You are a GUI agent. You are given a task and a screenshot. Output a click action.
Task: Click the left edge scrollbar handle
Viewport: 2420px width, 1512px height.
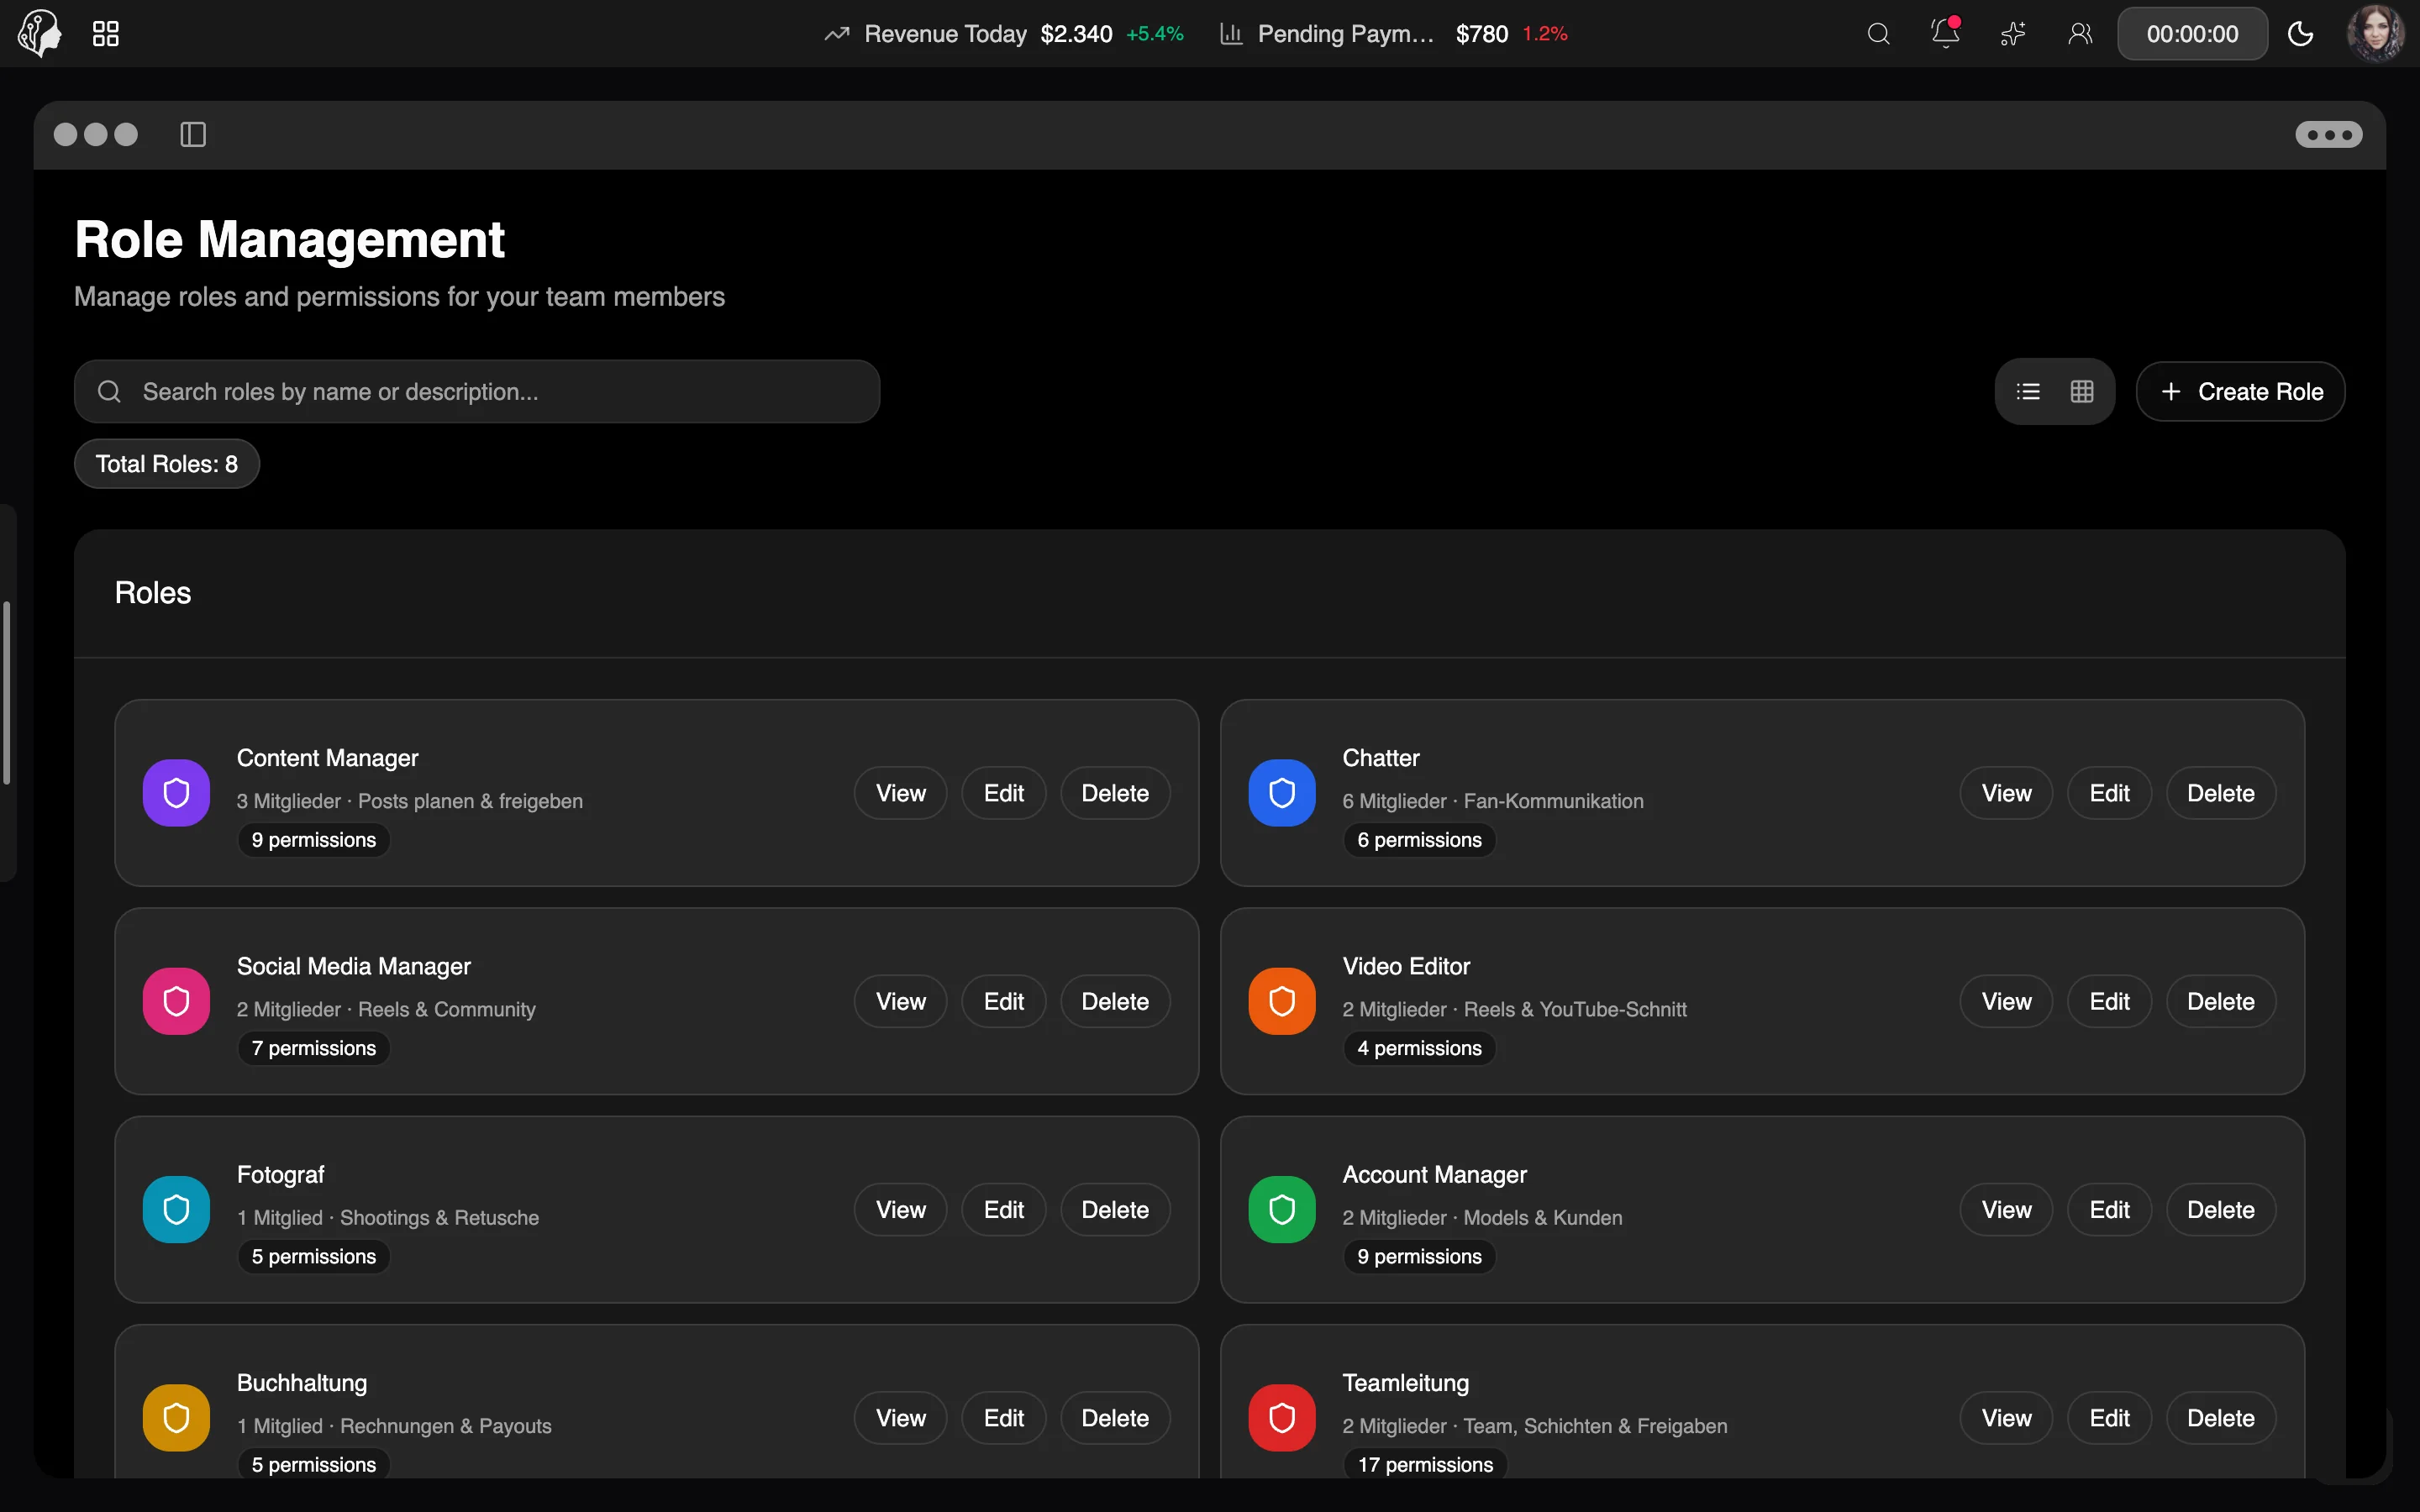[6, 692]
